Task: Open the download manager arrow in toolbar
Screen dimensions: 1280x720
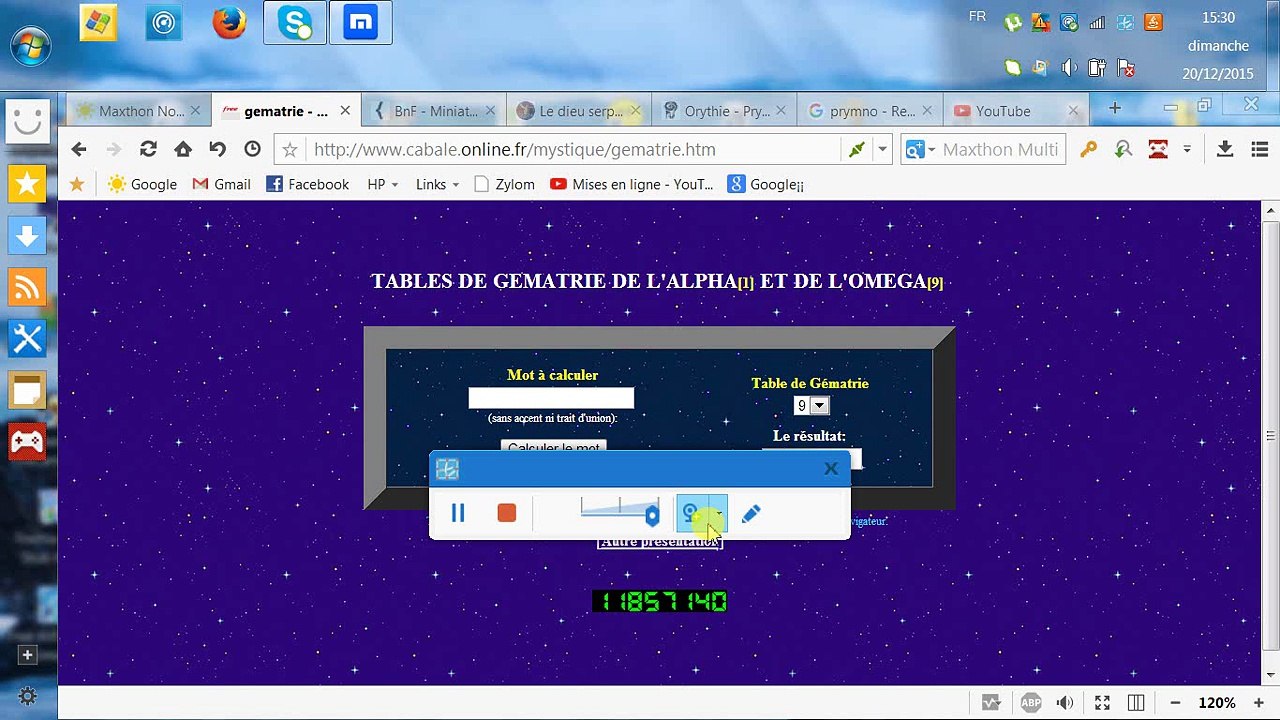Action: [x=1224, y=149]
